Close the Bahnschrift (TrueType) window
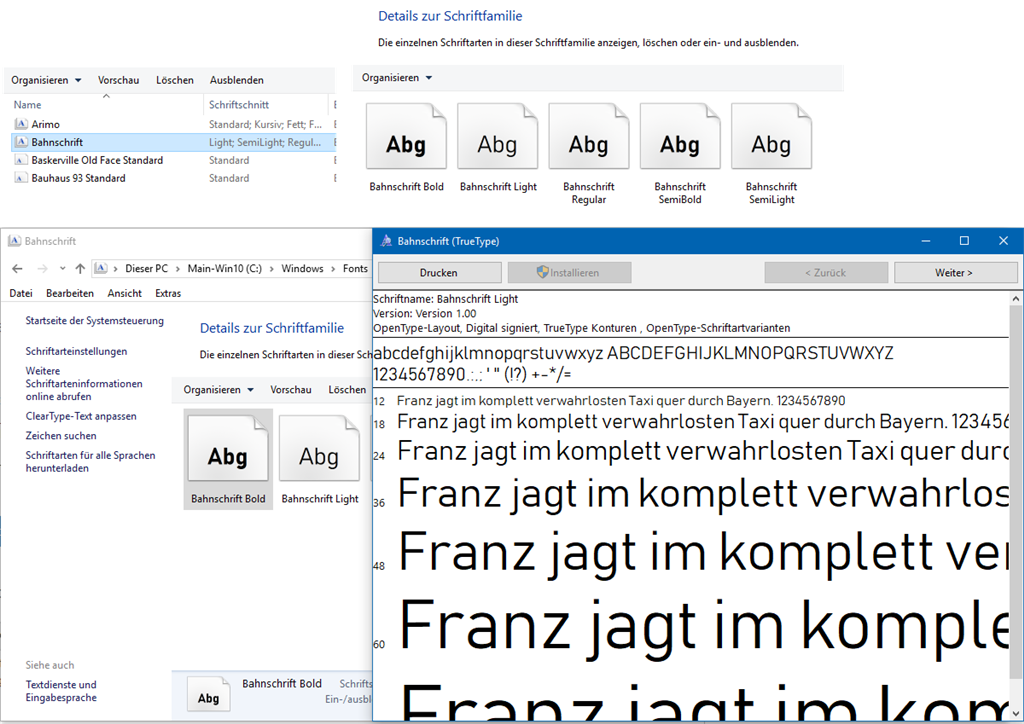The image size is (1024, 724). 1004,241
